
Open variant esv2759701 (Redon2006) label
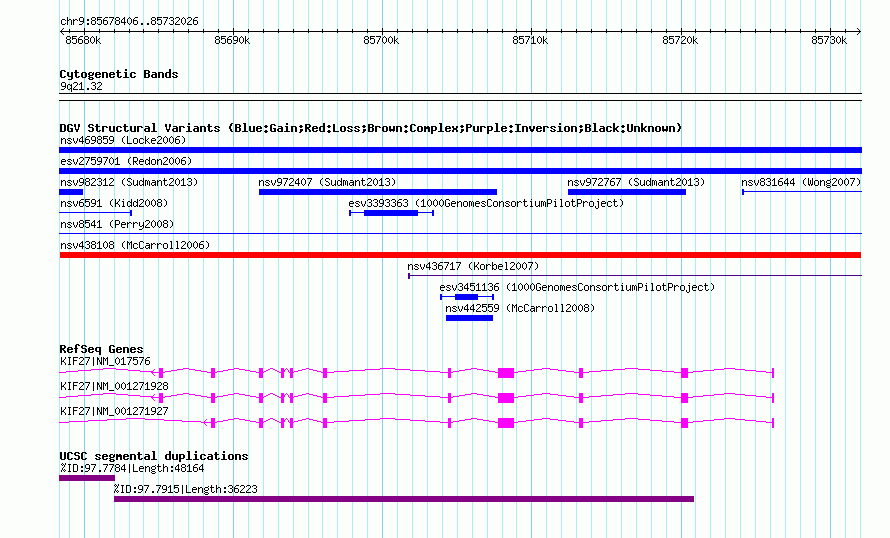[126, 161]
